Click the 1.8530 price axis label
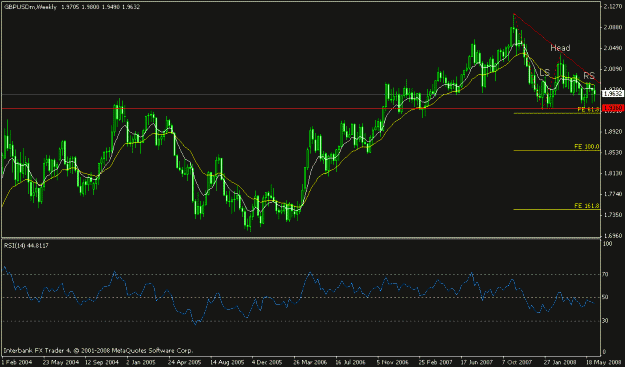The image size is (625, 367). 613,152
